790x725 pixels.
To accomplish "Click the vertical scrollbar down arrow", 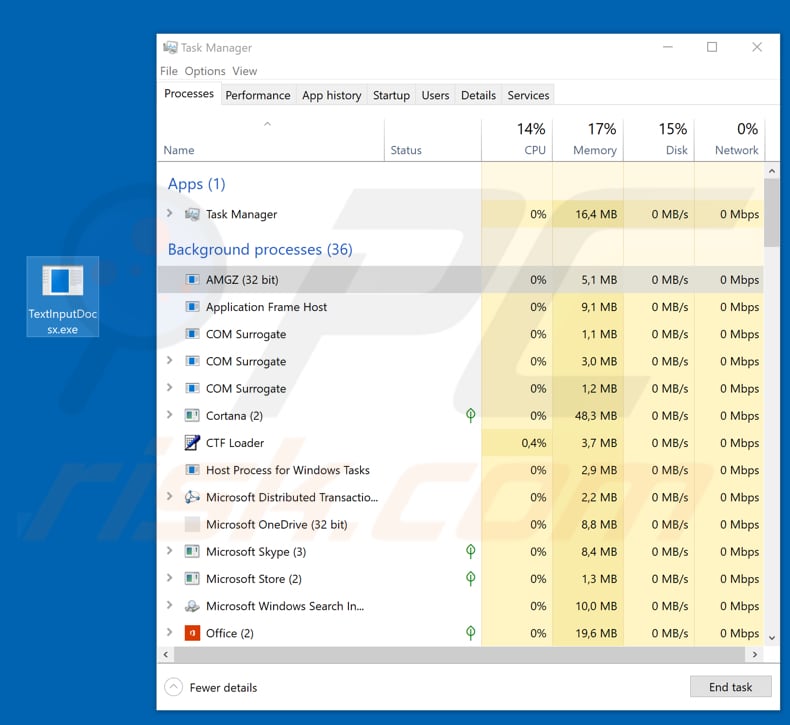I will pyautogui.click(x=772, y=638).
